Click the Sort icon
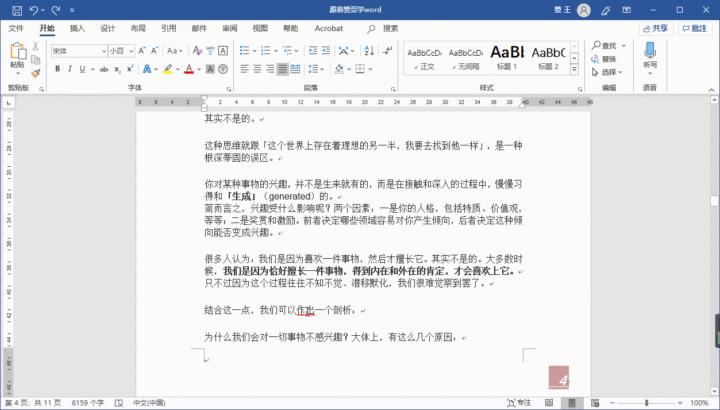The height and width of the screenshot is (410, 720). click(x=369, y=51)
